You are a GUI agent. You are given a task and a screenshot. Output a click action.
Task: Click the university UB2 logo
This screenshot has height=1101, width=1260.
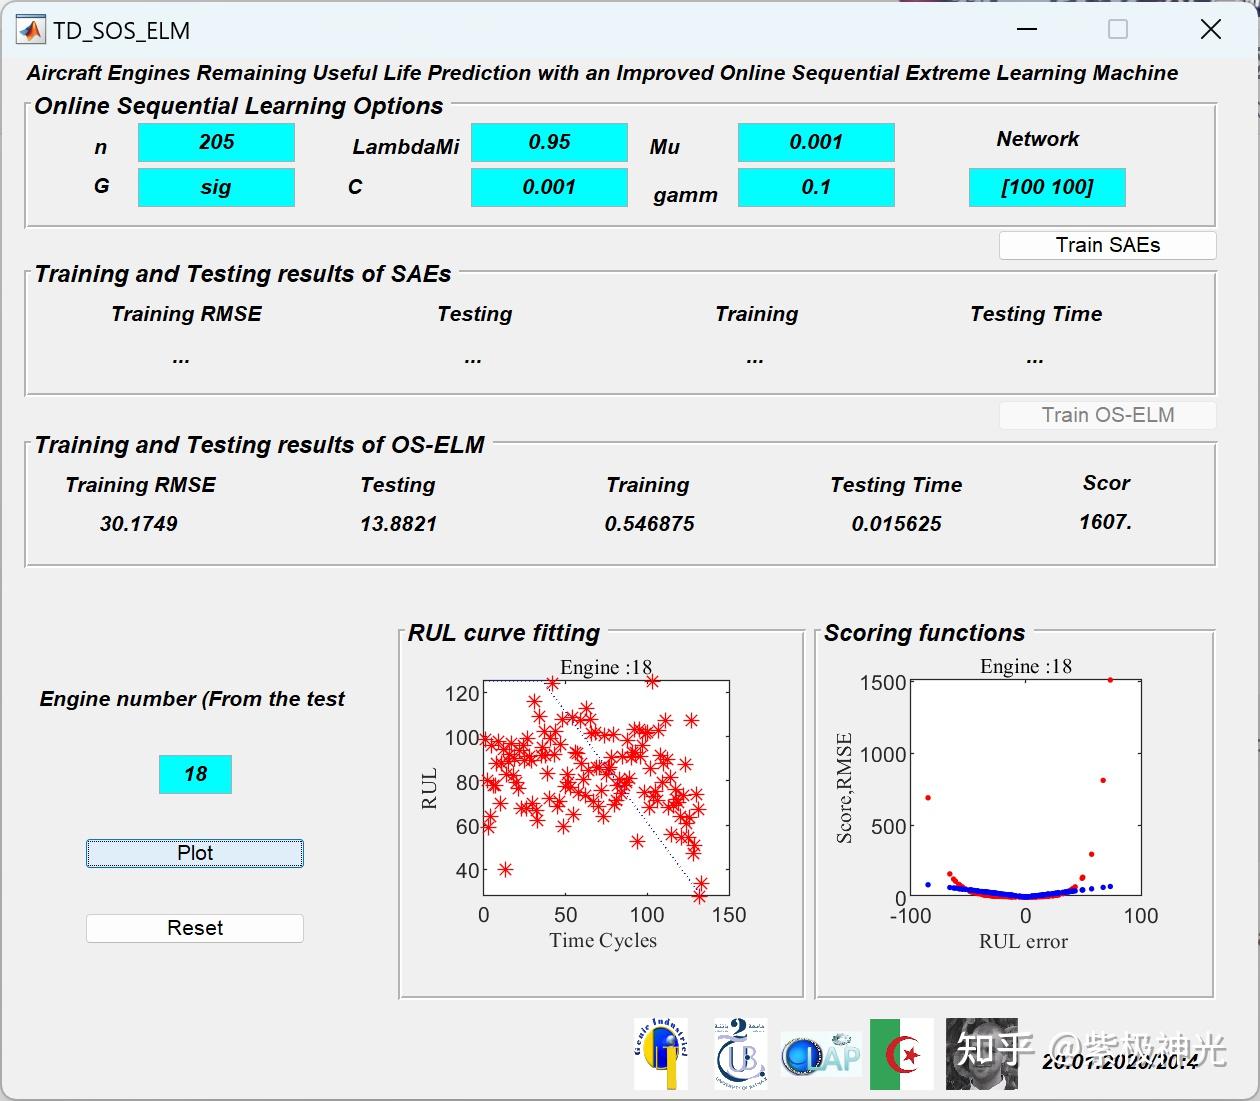point(741,1054)
